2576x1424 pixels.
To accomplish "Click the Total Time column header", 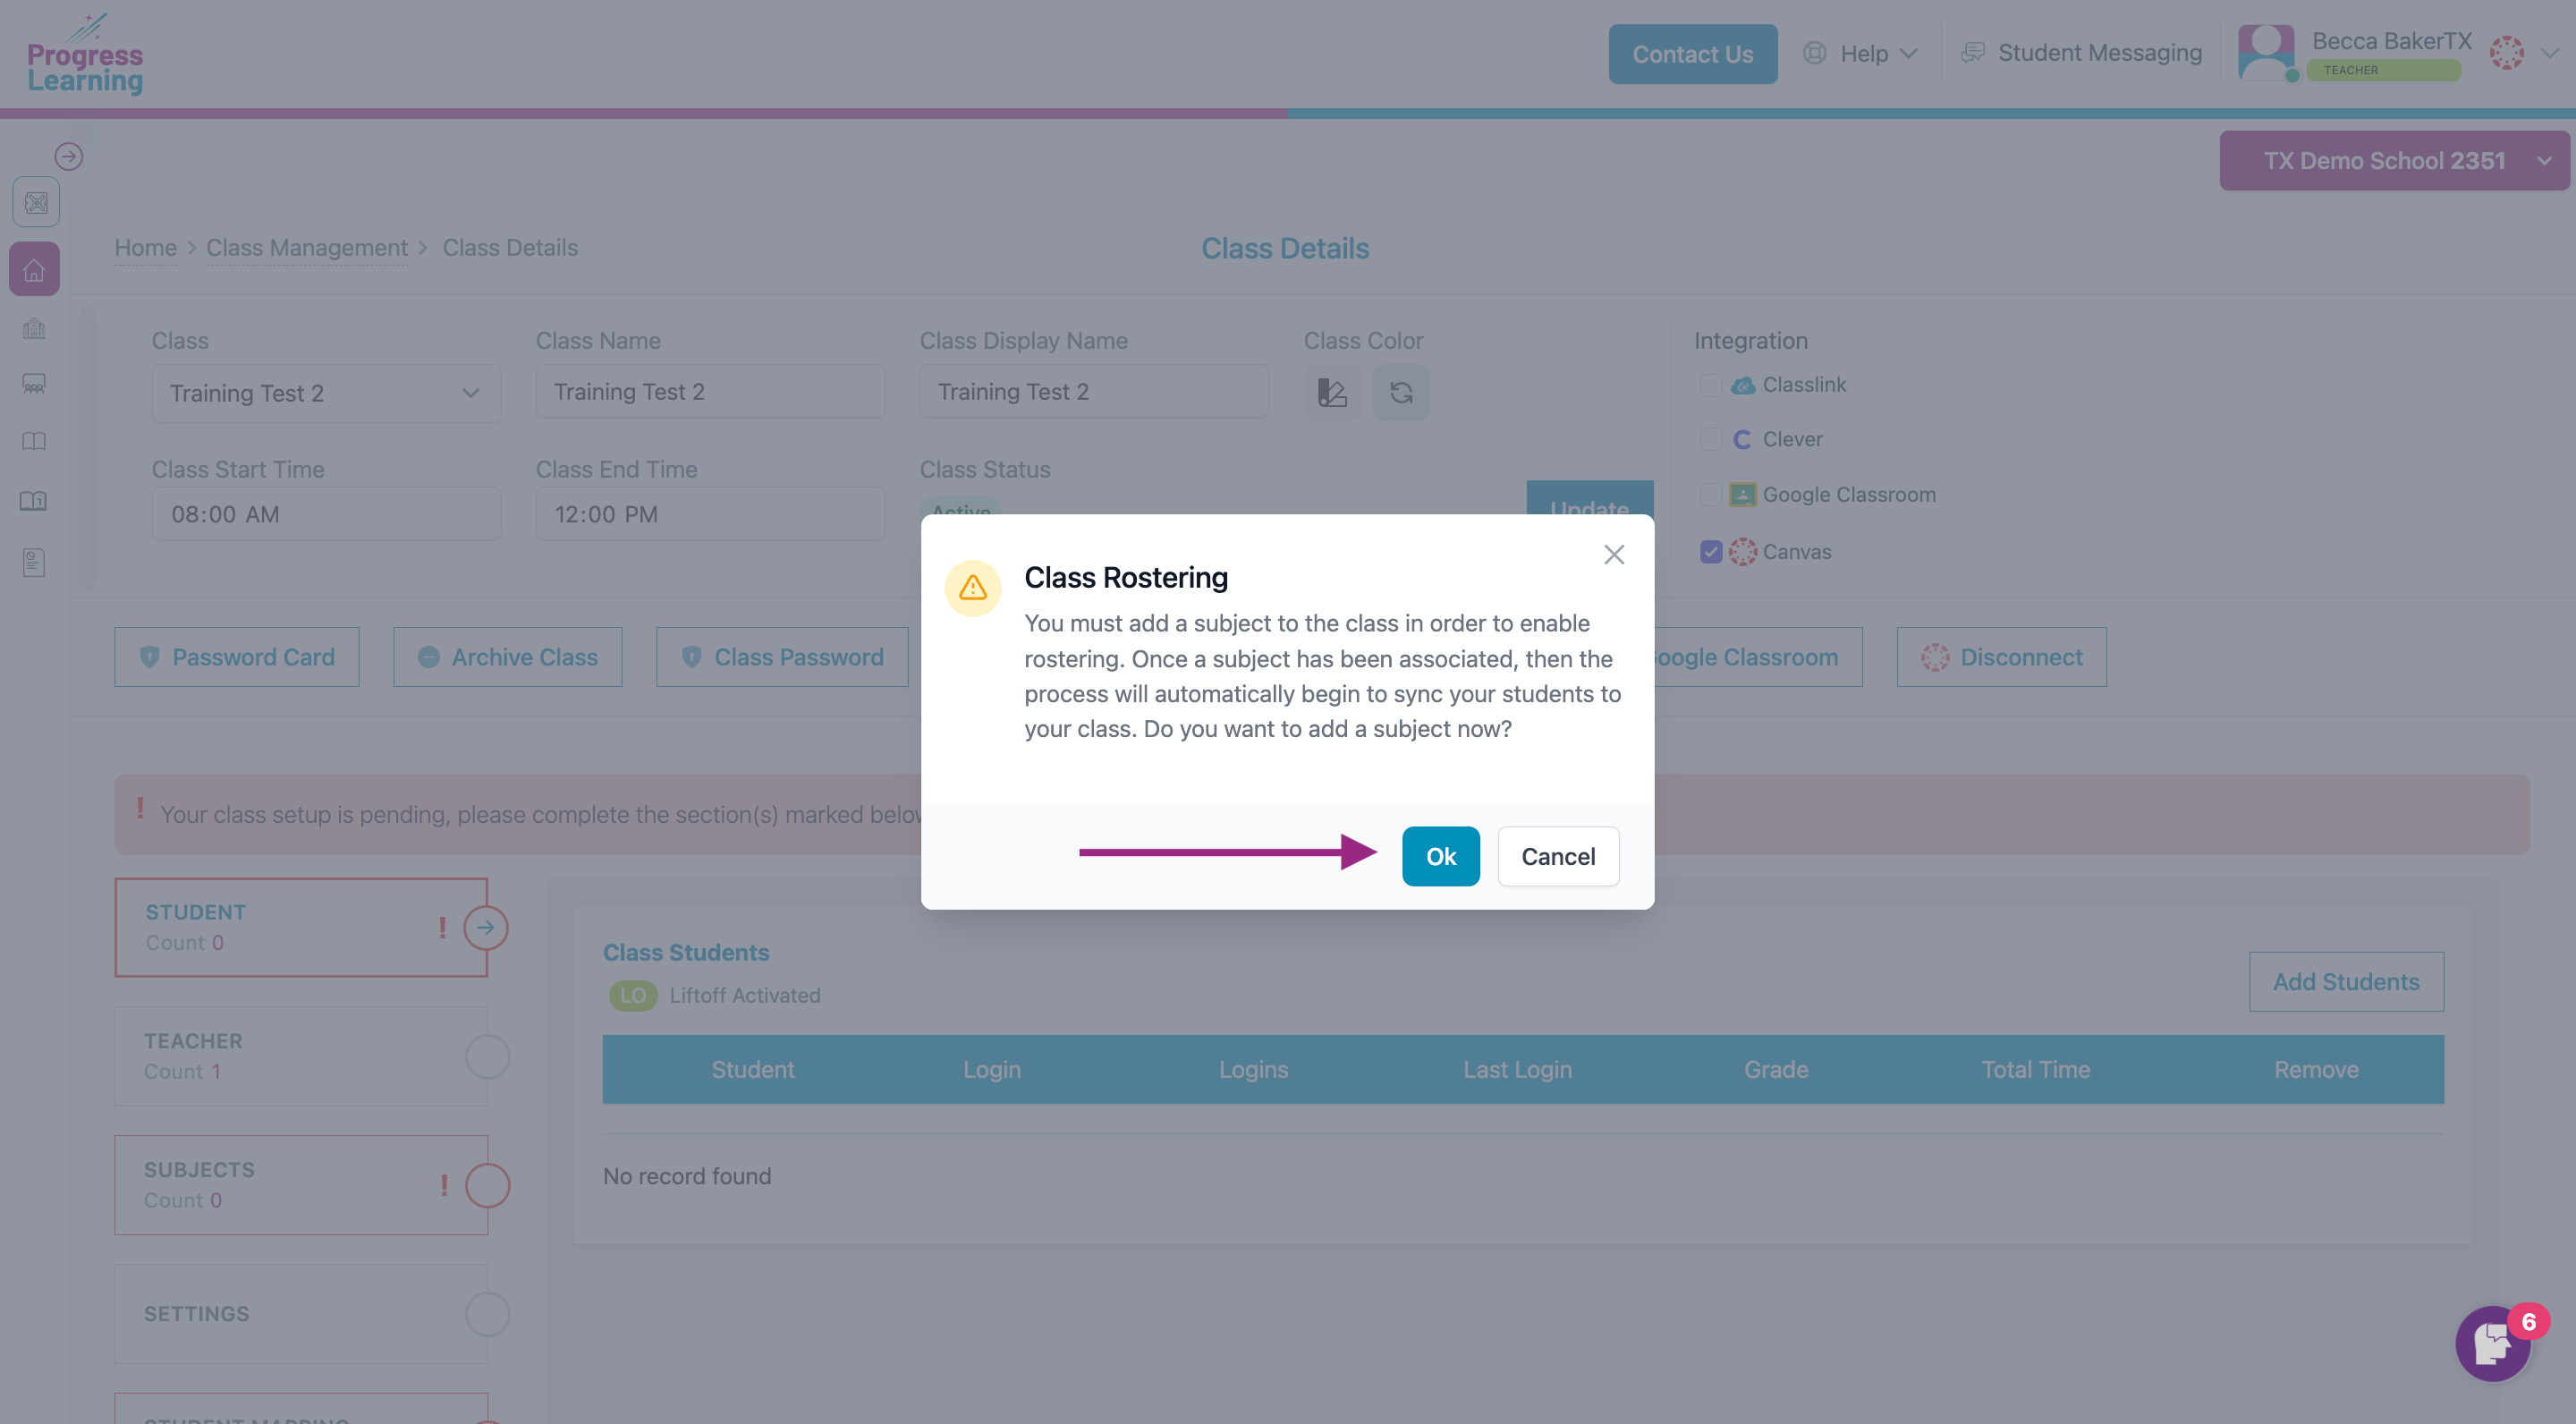I will [x=2035, y=1069].
